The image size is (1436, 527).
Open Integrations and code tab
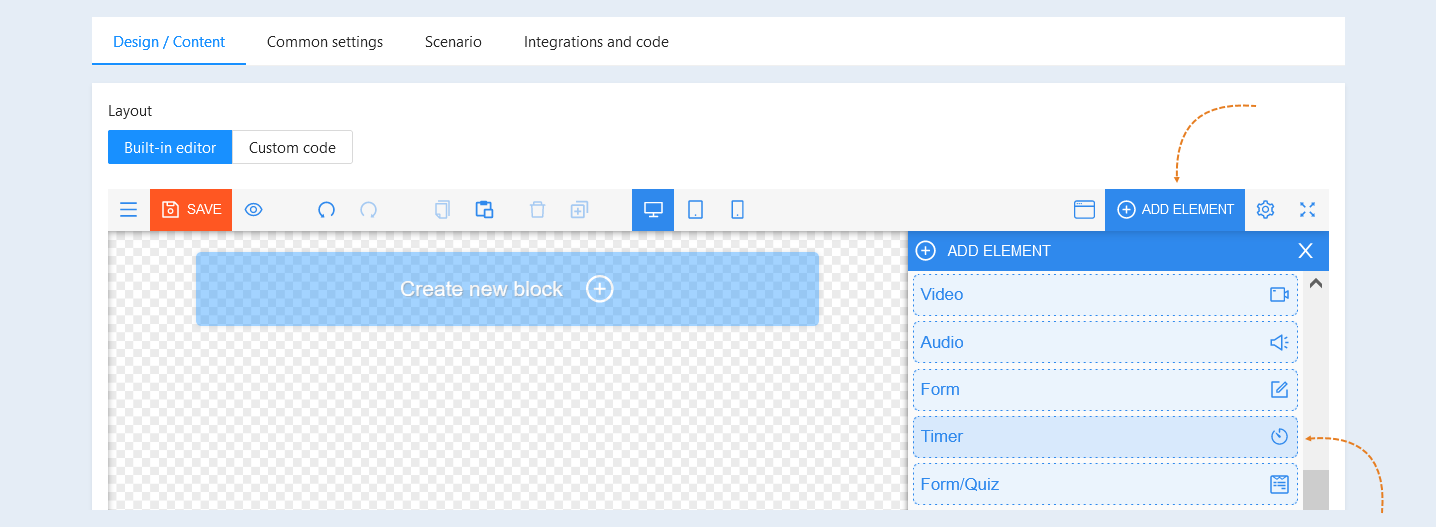(596, 42)
